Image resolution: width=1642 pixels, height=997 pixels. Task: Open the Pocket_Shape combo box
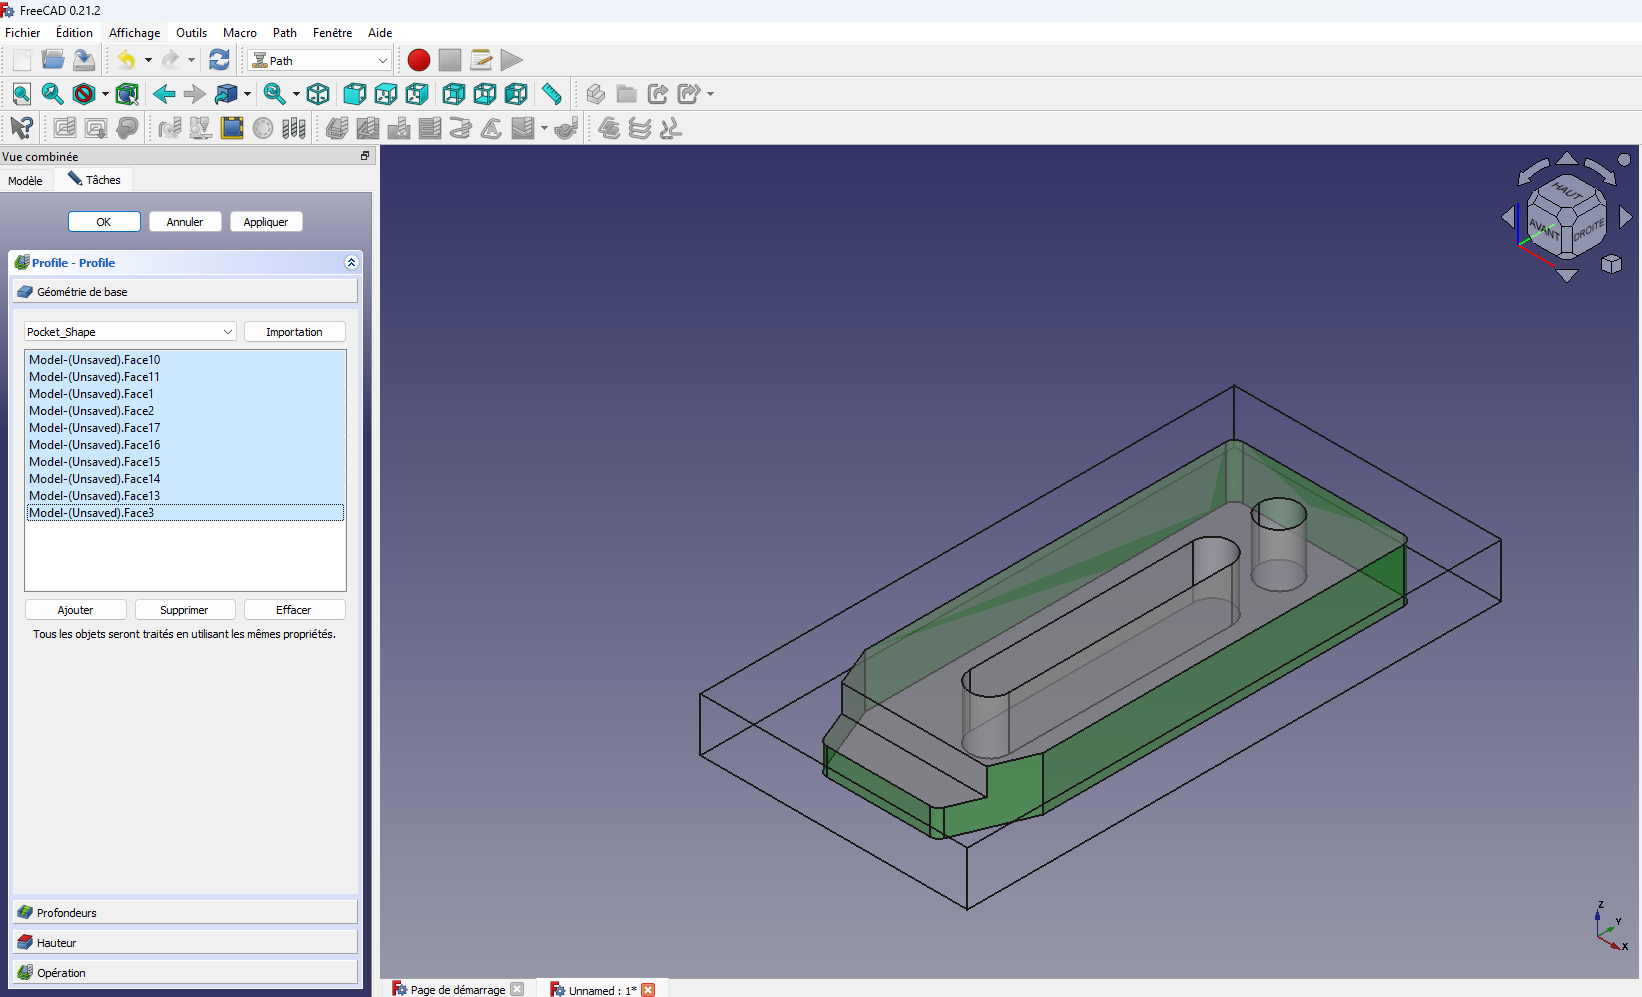click(130, 332)
